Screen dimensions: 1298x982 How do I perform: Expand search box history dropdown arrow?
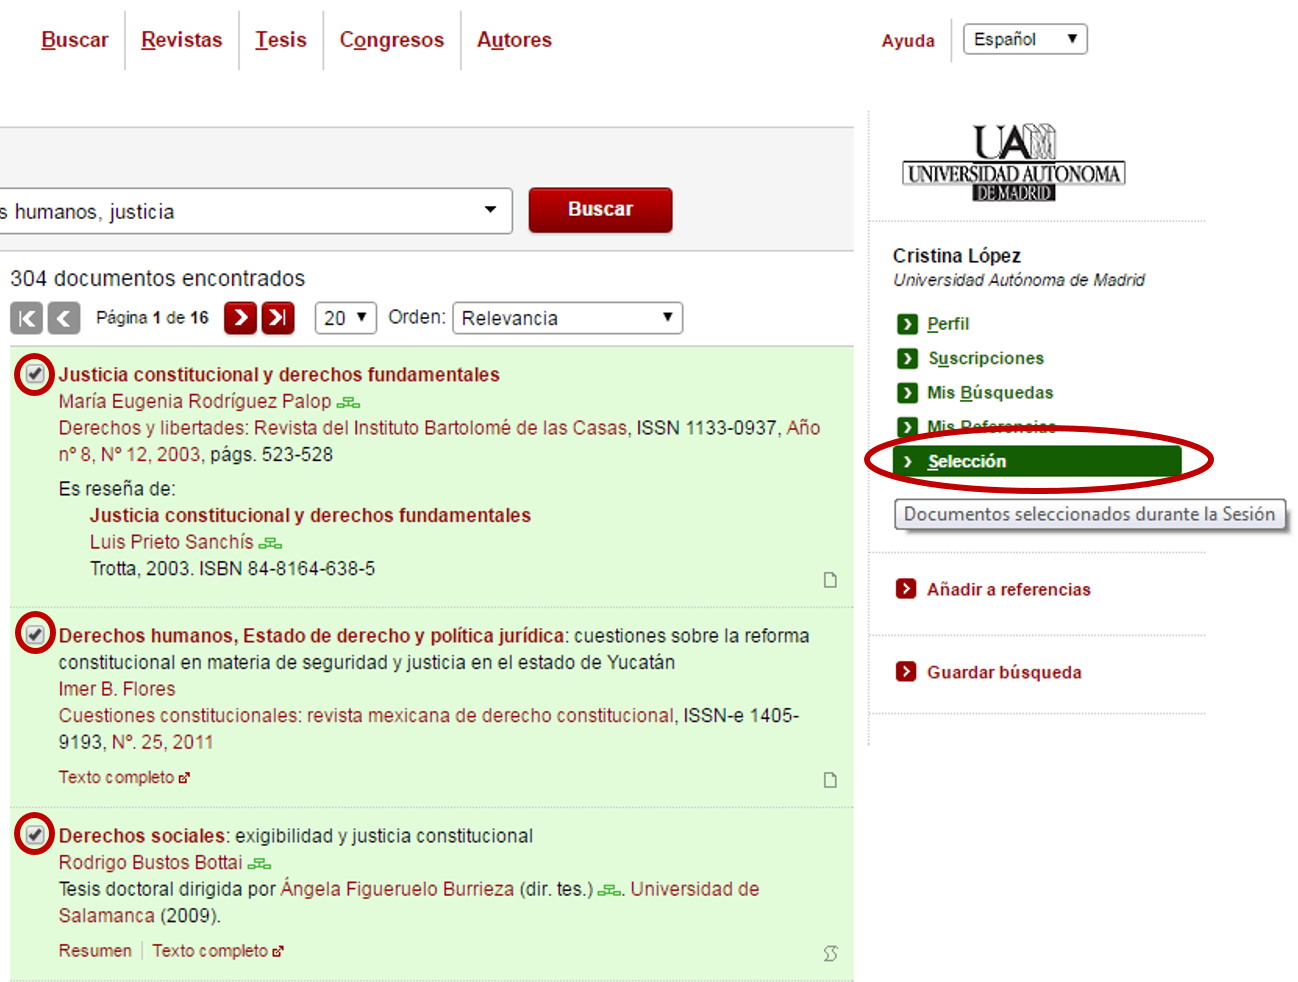click(490, 210)
